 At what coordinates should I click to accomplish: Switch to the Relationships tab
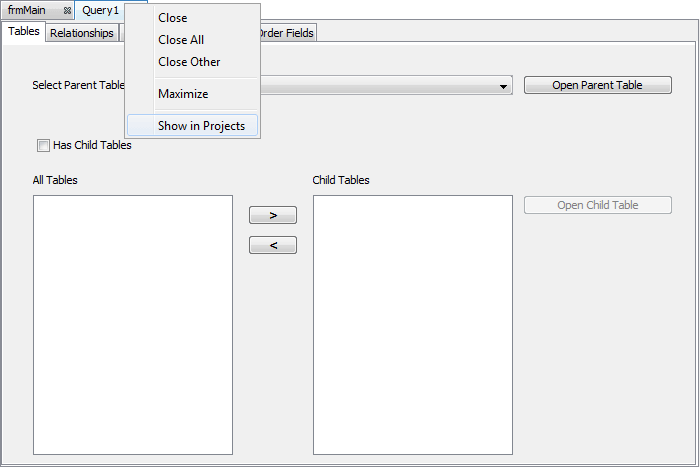click(81, 33)
